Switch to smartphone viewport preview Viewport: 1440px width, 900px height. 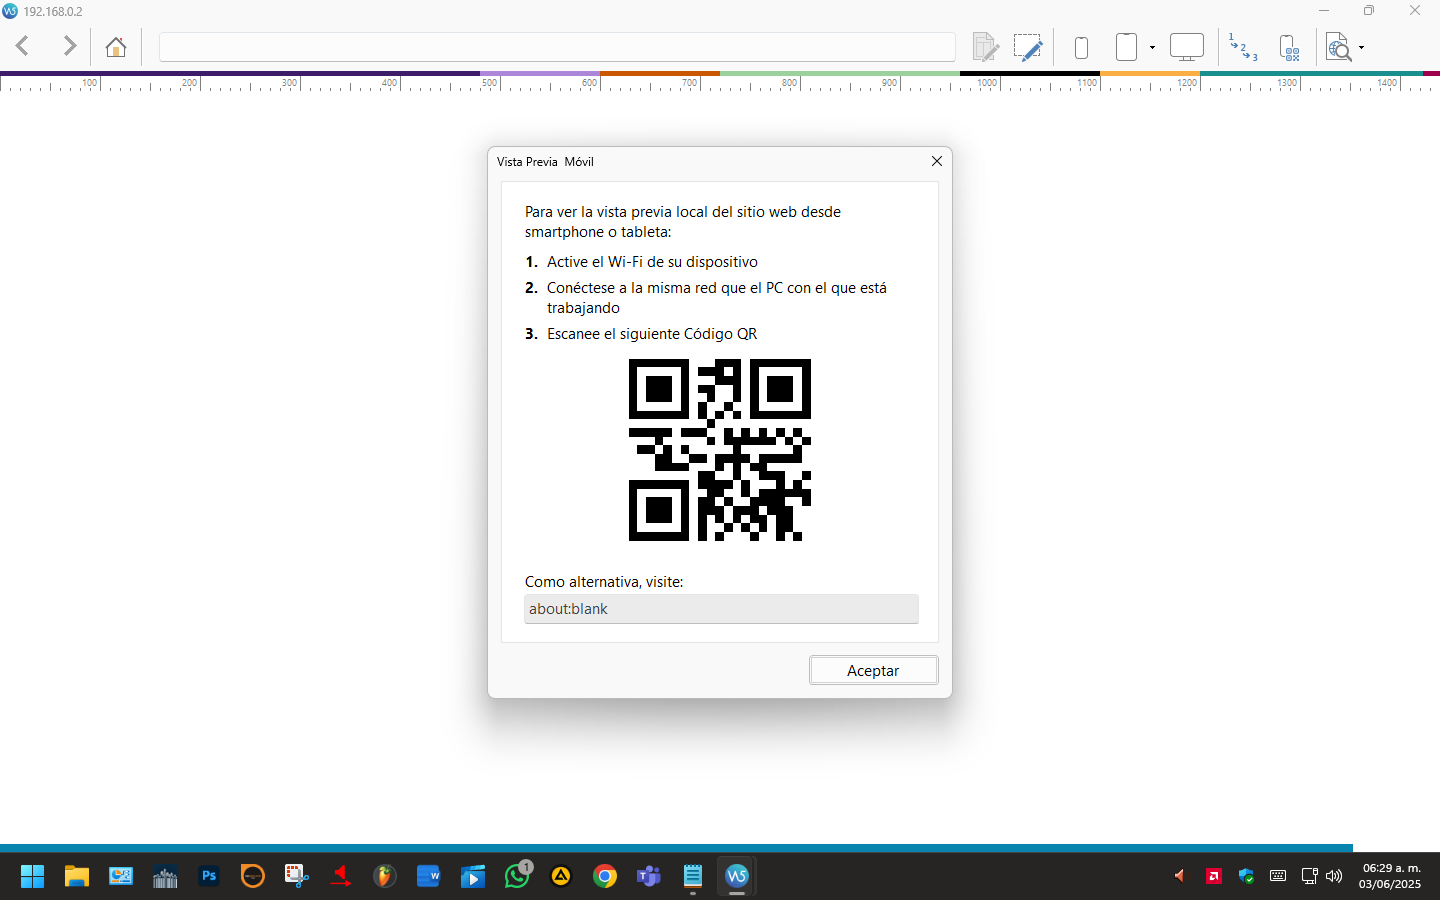(1081, 47)
